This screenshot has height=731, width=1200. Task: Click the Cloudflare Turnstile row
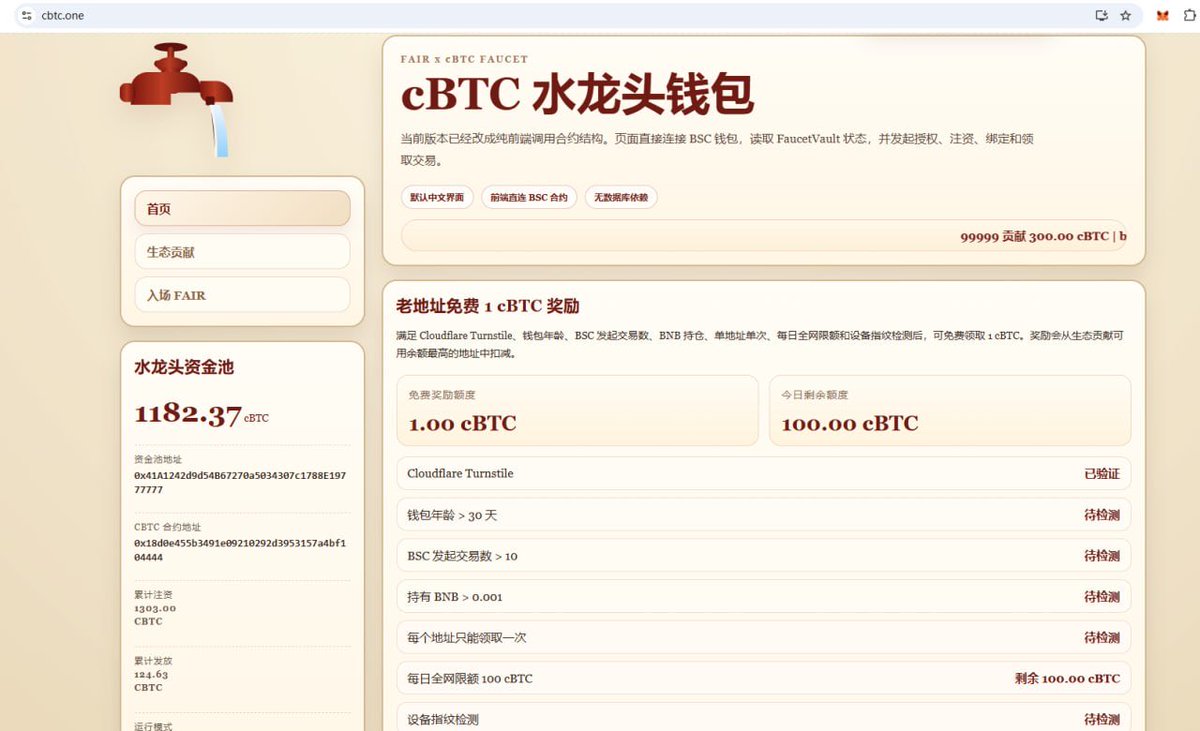tap(763, 473)
